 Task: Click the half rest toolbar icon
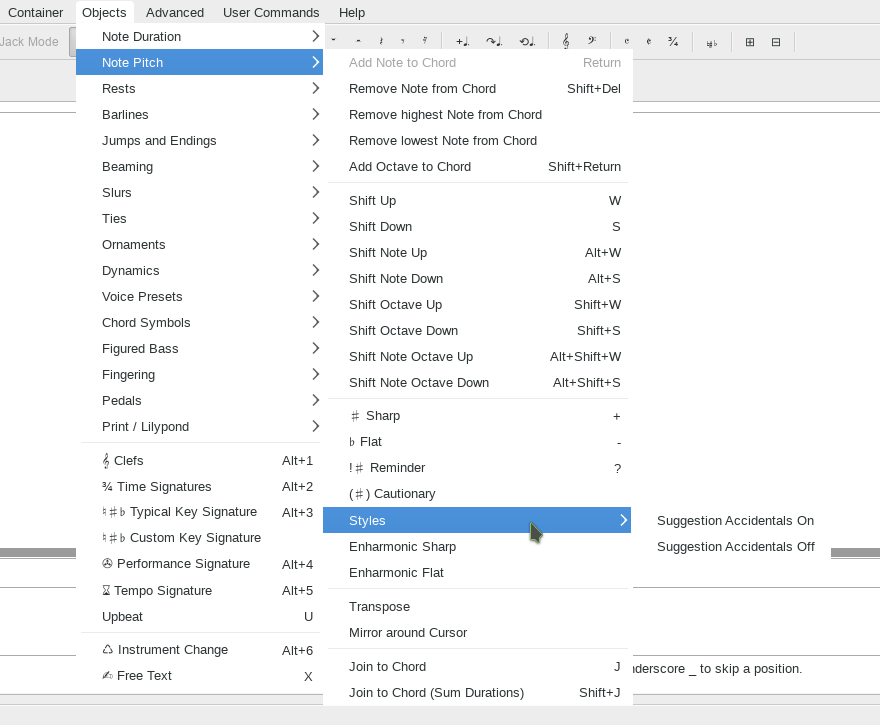pos(358,42)
